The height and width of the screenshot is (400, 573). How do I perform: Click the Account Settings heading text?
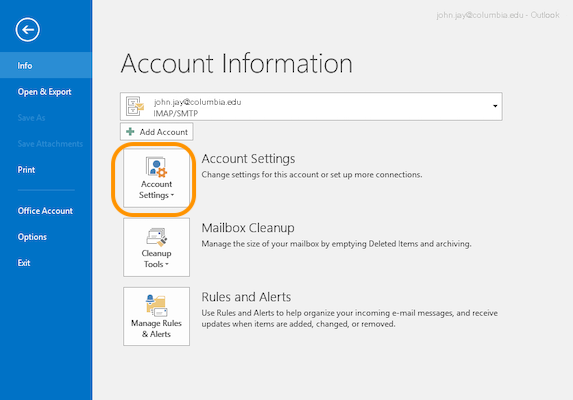point(248,159)
